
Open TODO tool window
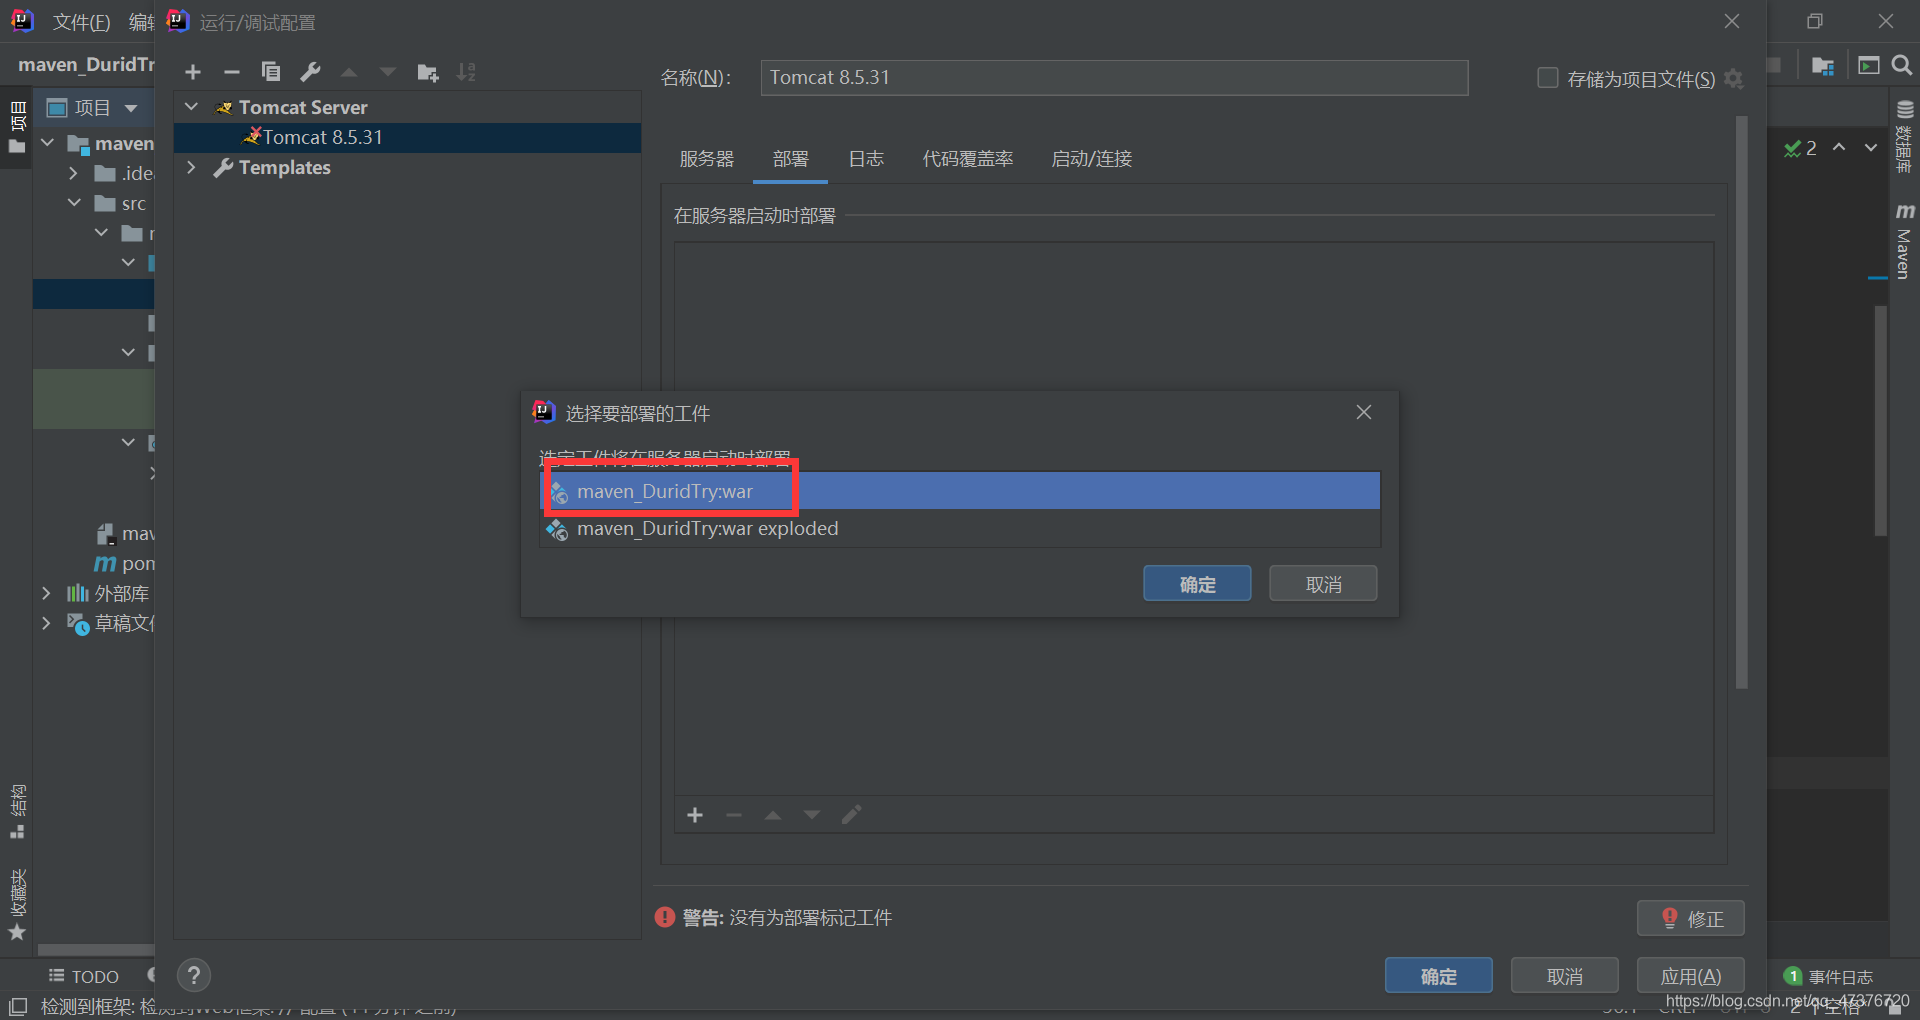coord(84,977)
